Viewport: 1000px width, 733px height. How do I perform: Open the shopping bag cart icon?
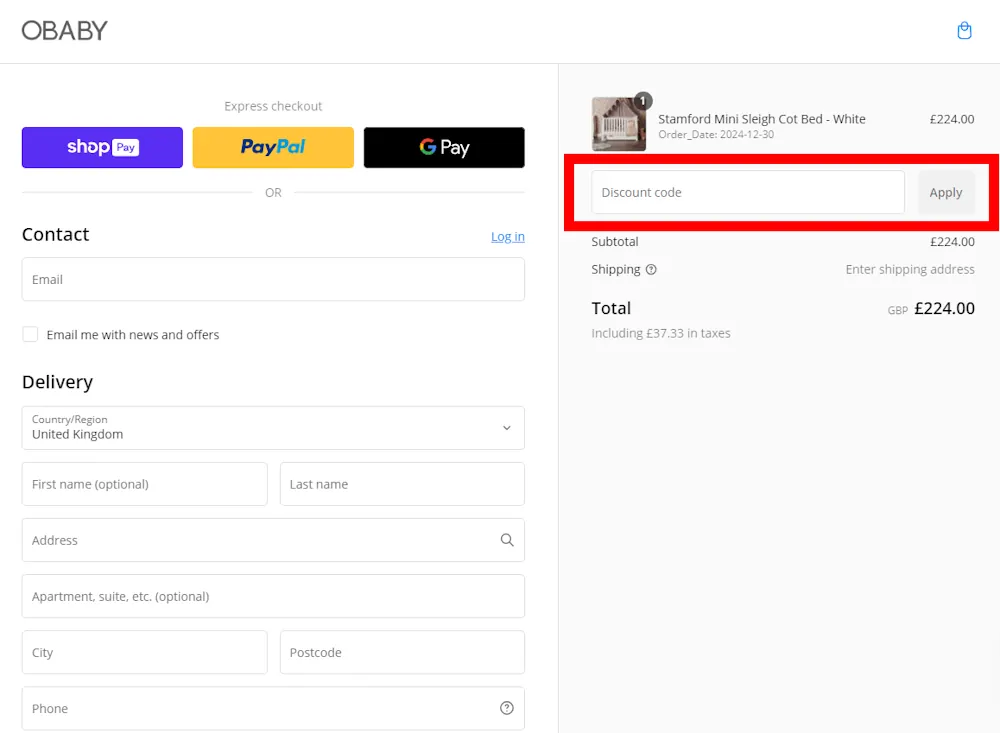click(964, 31)
